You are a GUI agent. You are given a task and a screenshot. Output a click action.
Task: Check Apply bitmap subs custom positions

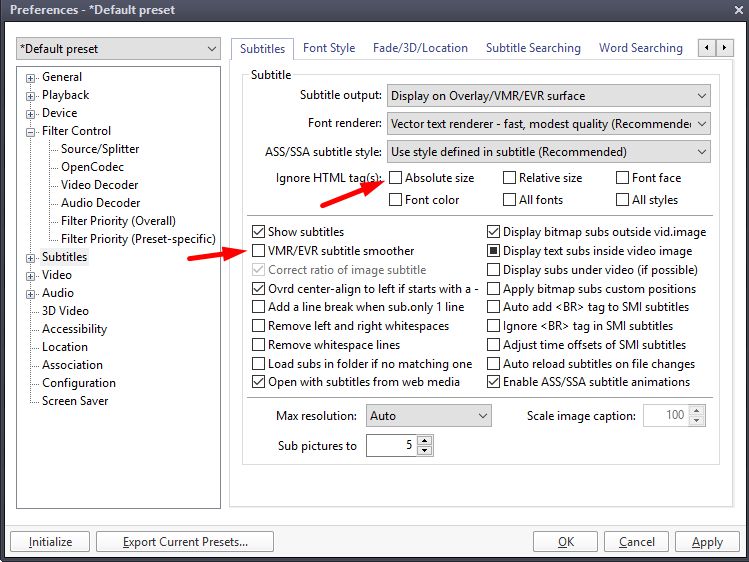coord(493,288)
